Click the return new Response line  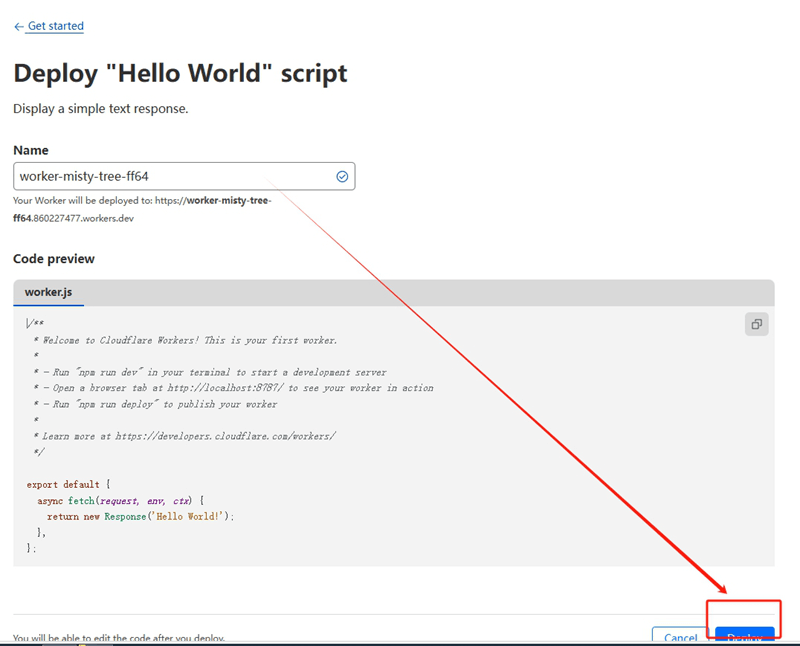(140, 516)
